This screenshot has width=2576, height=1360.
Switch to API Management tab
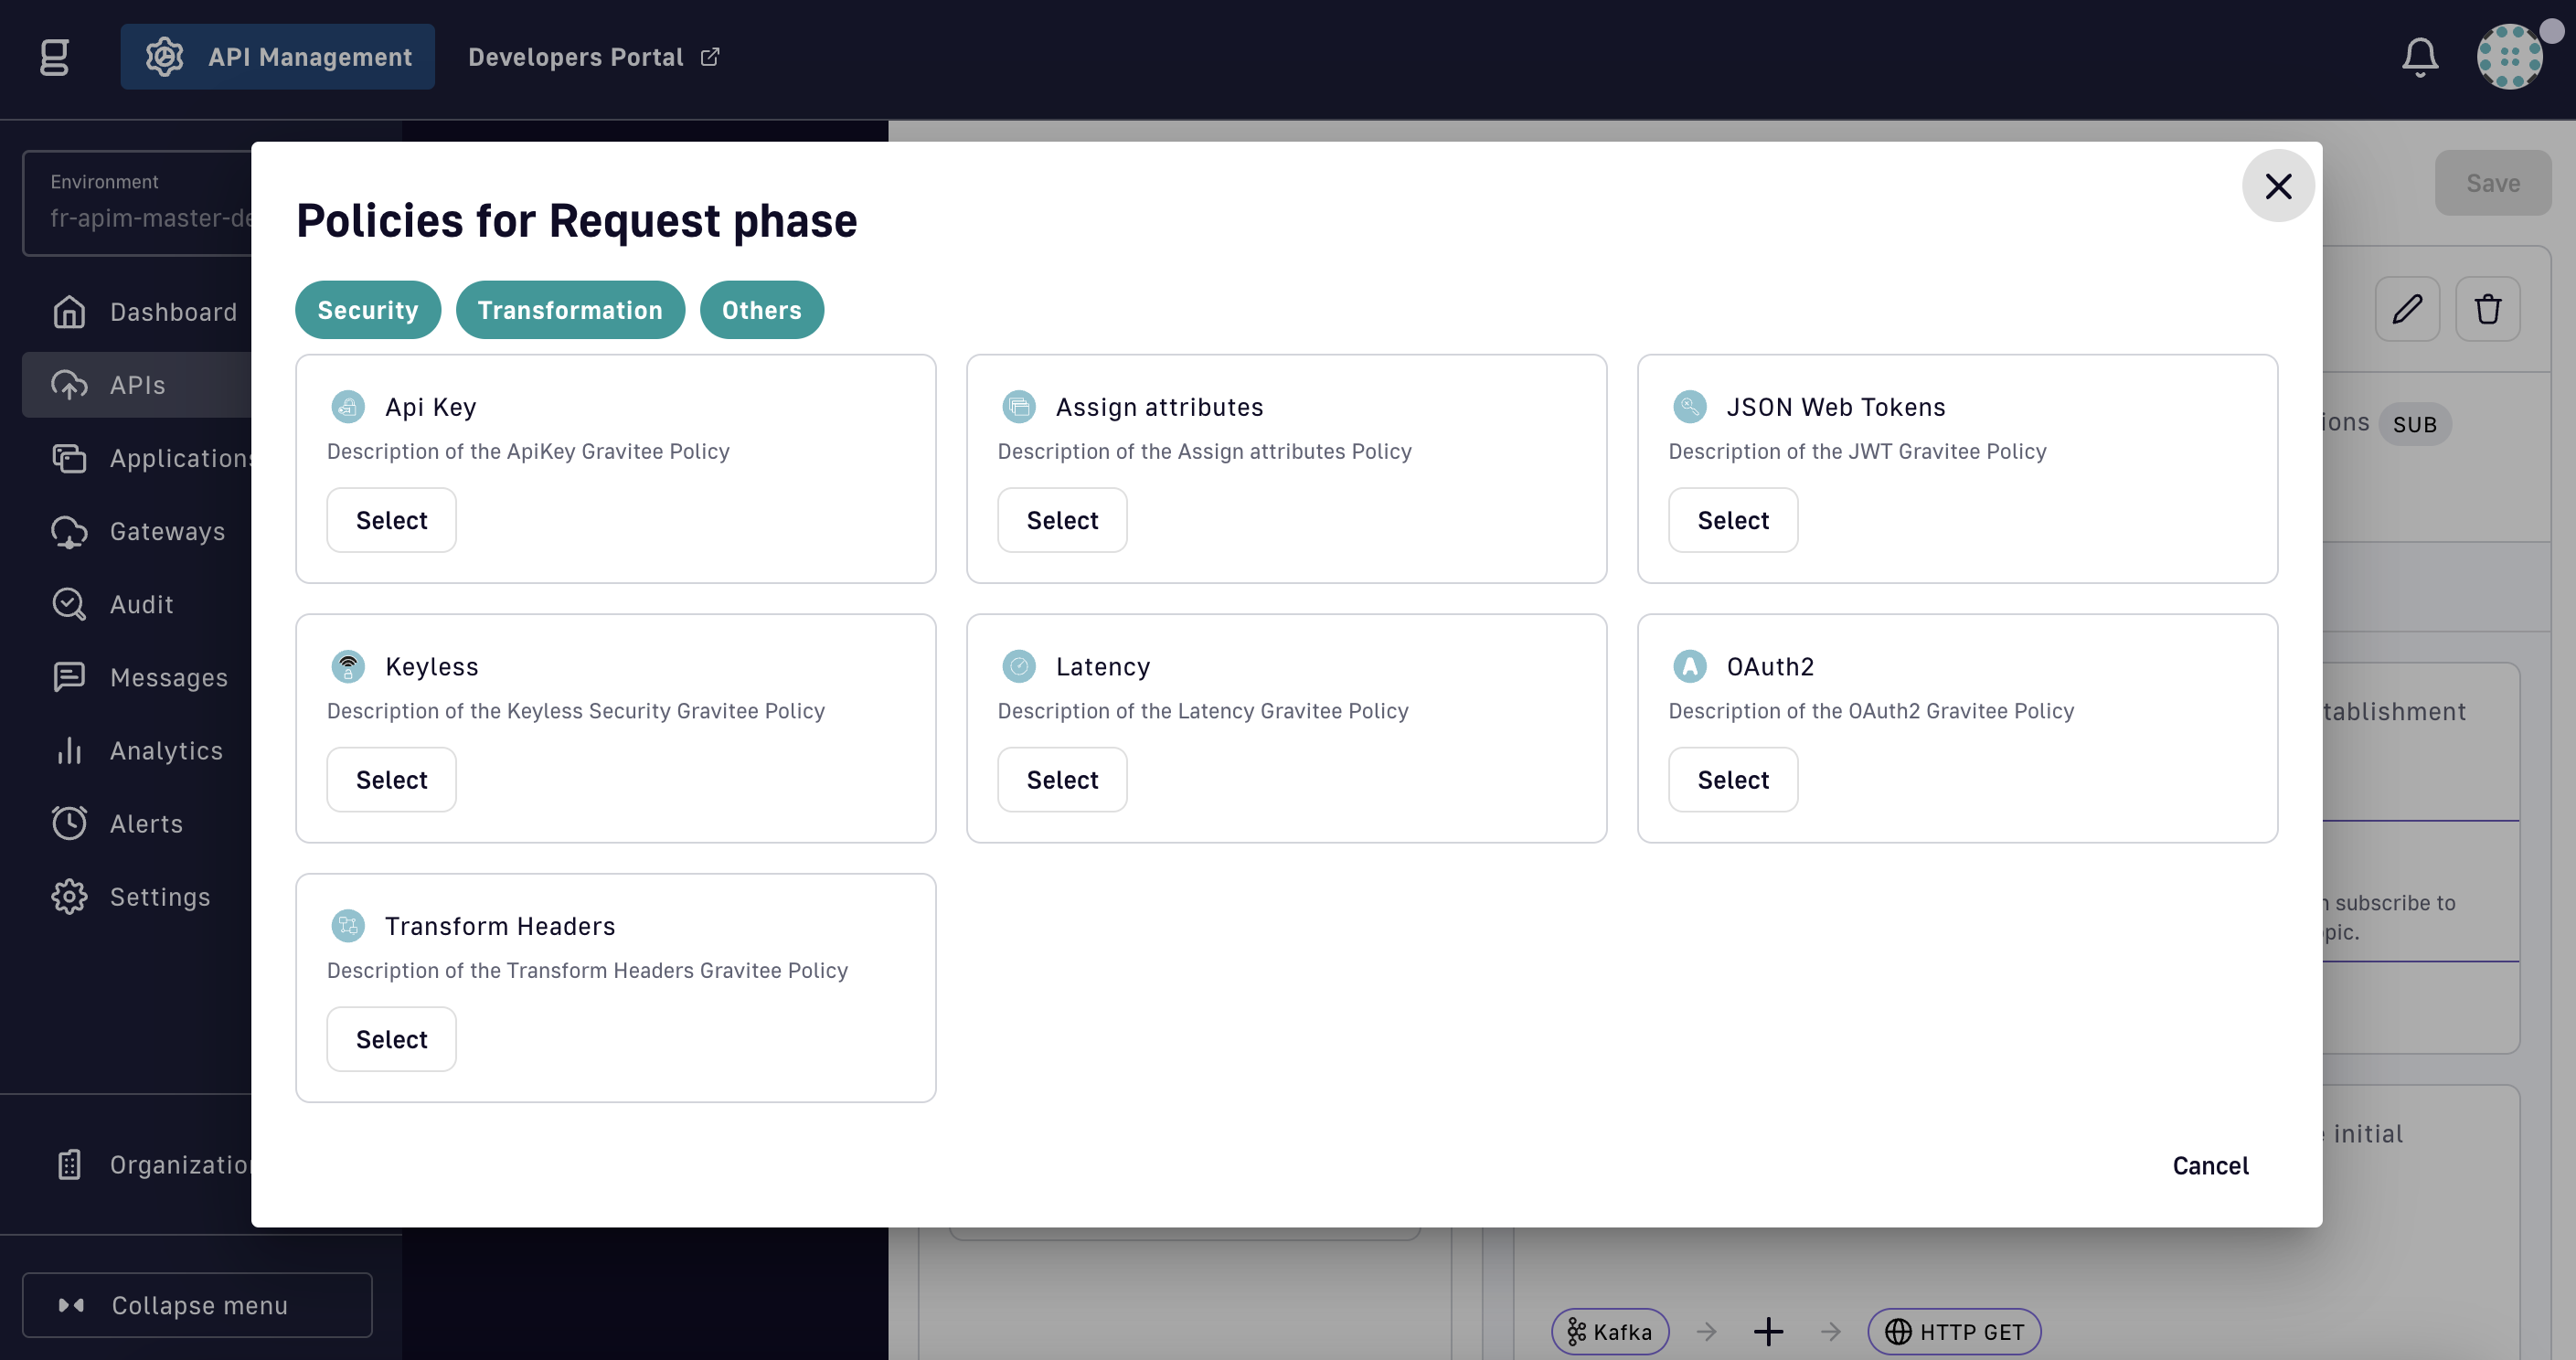coord(278,57)
